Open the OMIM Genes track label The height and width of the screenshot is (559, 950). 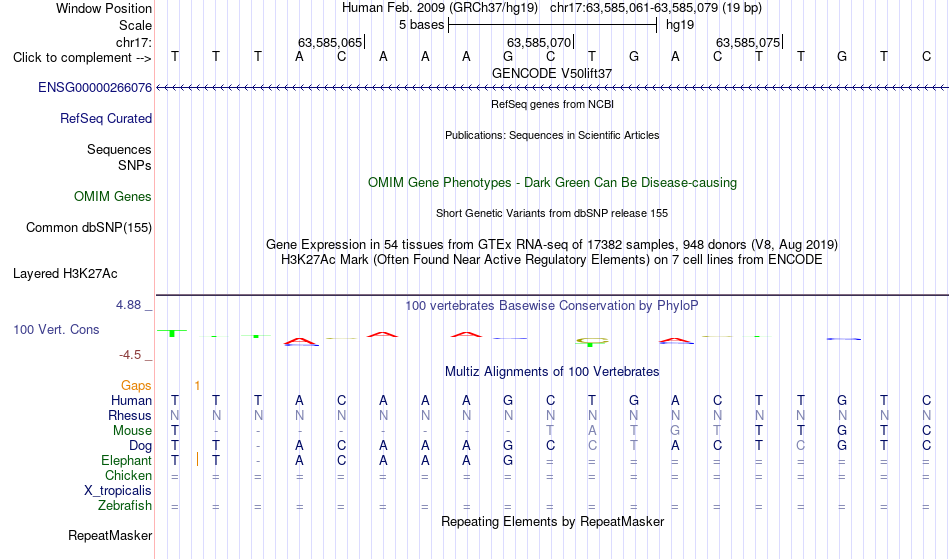tap(112, 196)
